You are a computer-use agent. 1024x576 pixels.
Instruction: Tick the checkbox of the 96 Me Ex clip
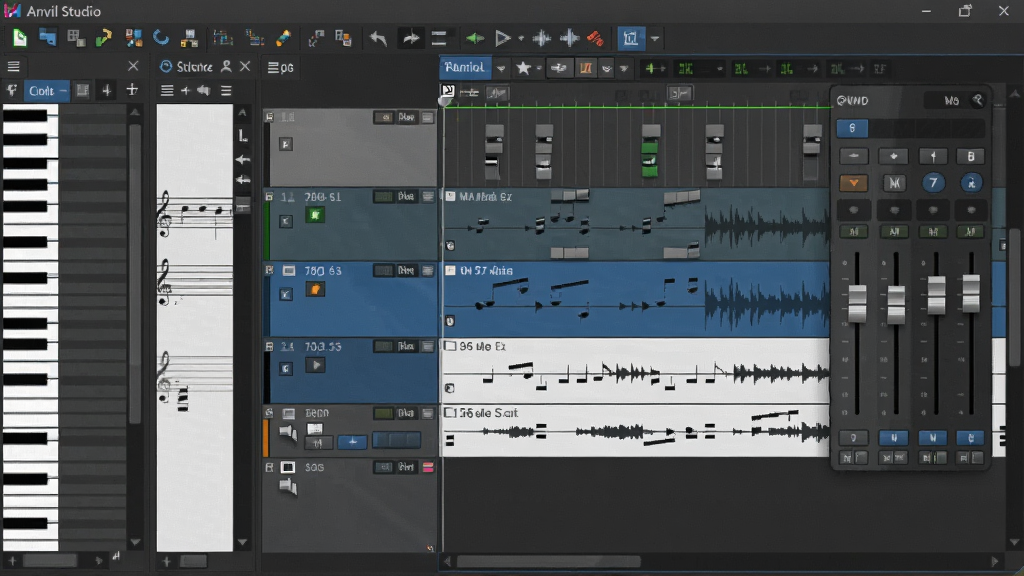[450, 346]
